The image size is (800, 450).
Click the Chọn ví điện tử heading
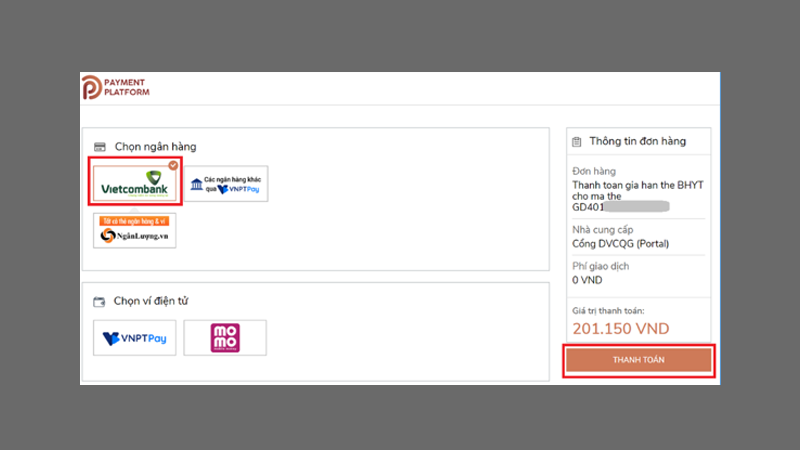click(151, 301)
